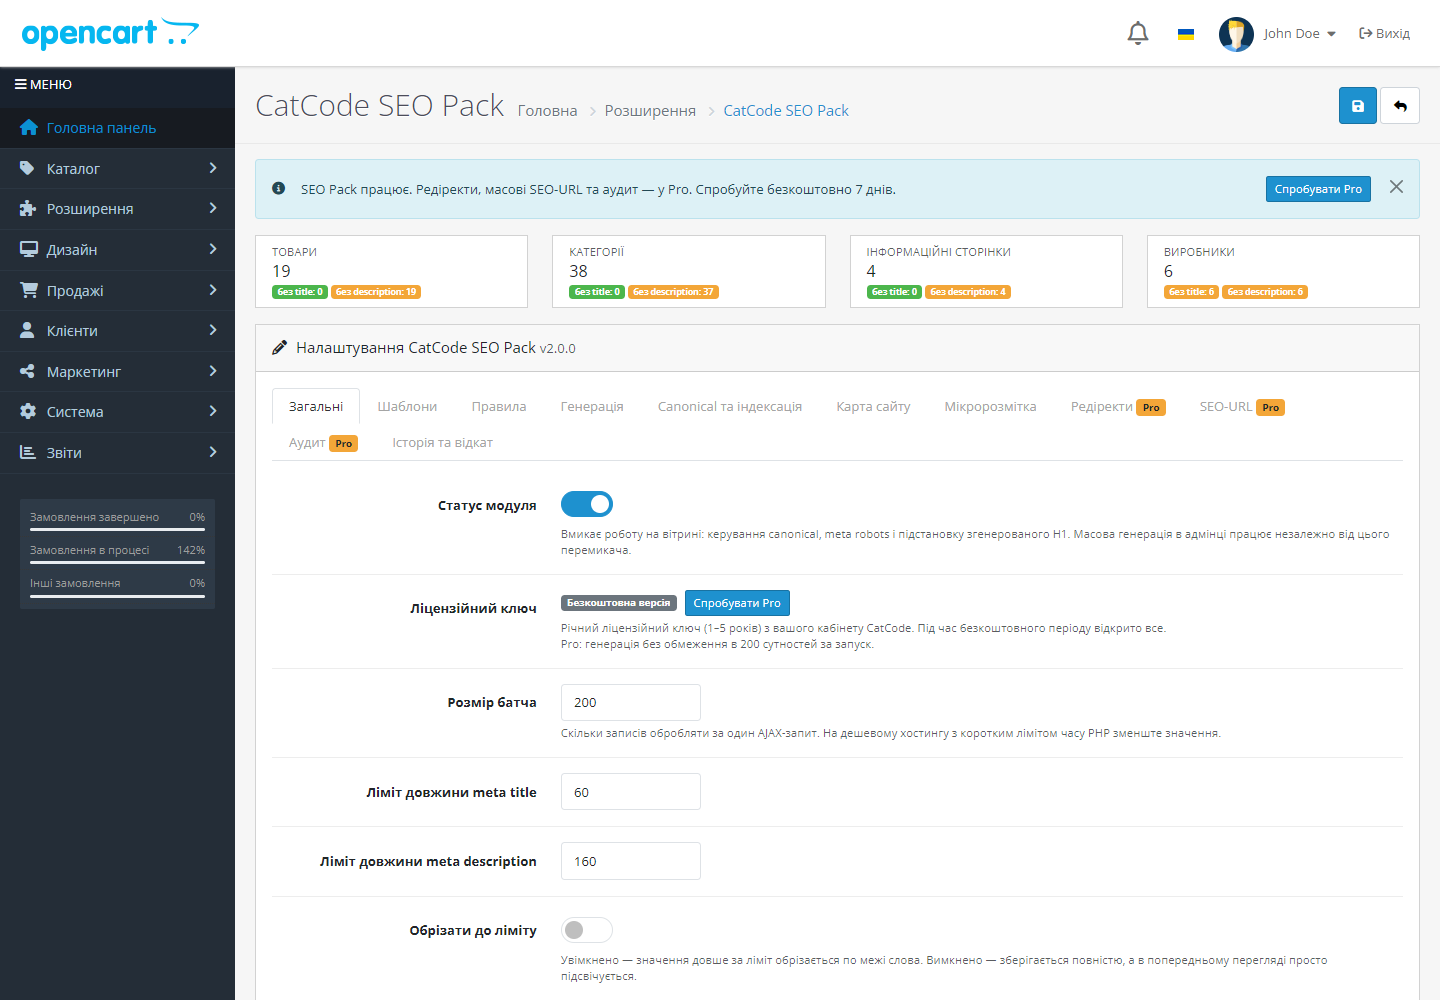Open the CatCode SEO Pack breadcrumb
1440x1000 pixels.
pos(786,111)
